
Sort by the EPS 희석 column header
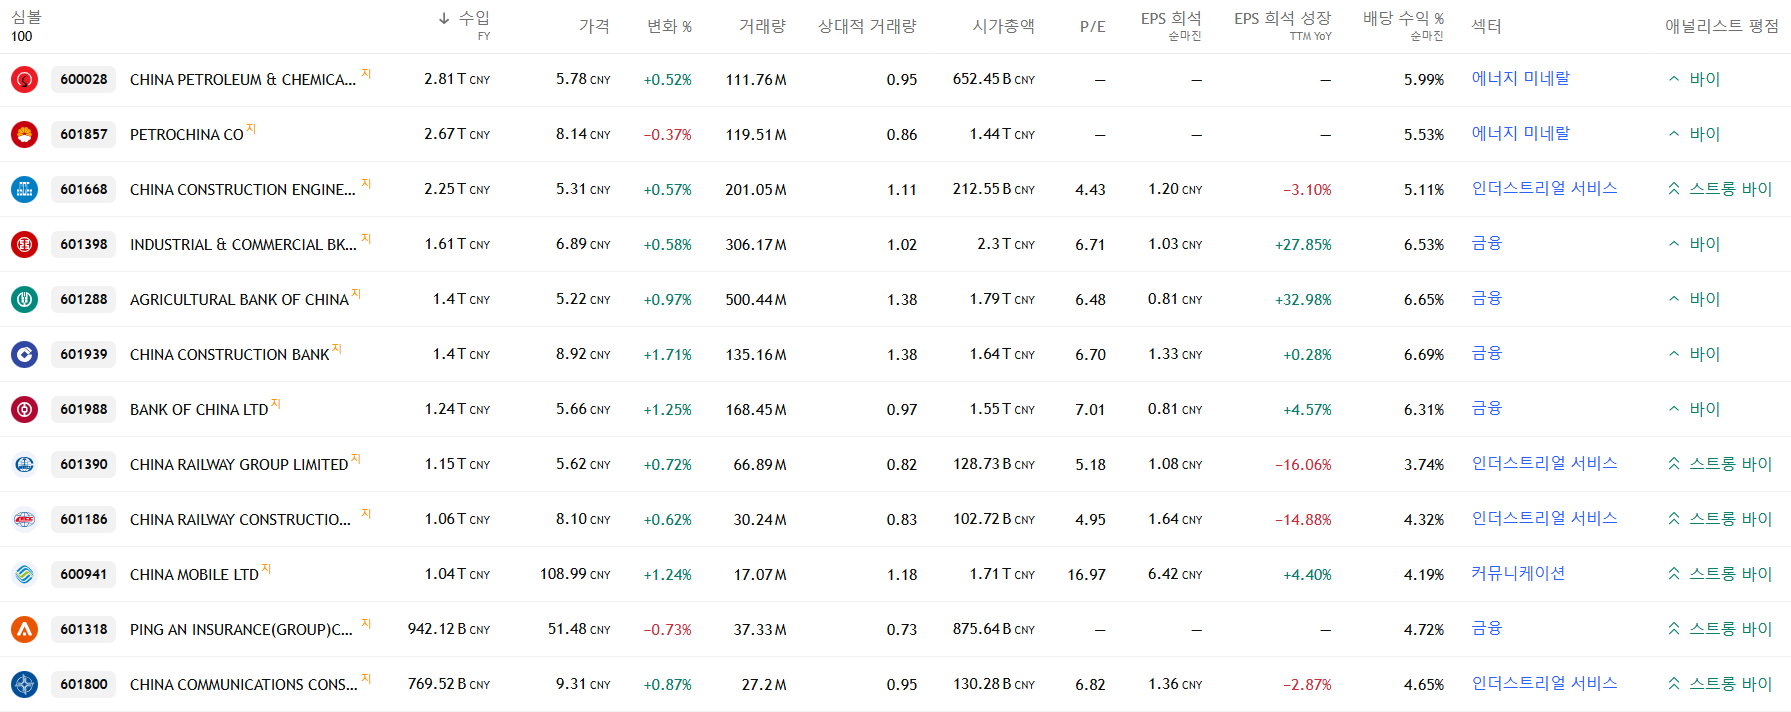click(1171, 19)
